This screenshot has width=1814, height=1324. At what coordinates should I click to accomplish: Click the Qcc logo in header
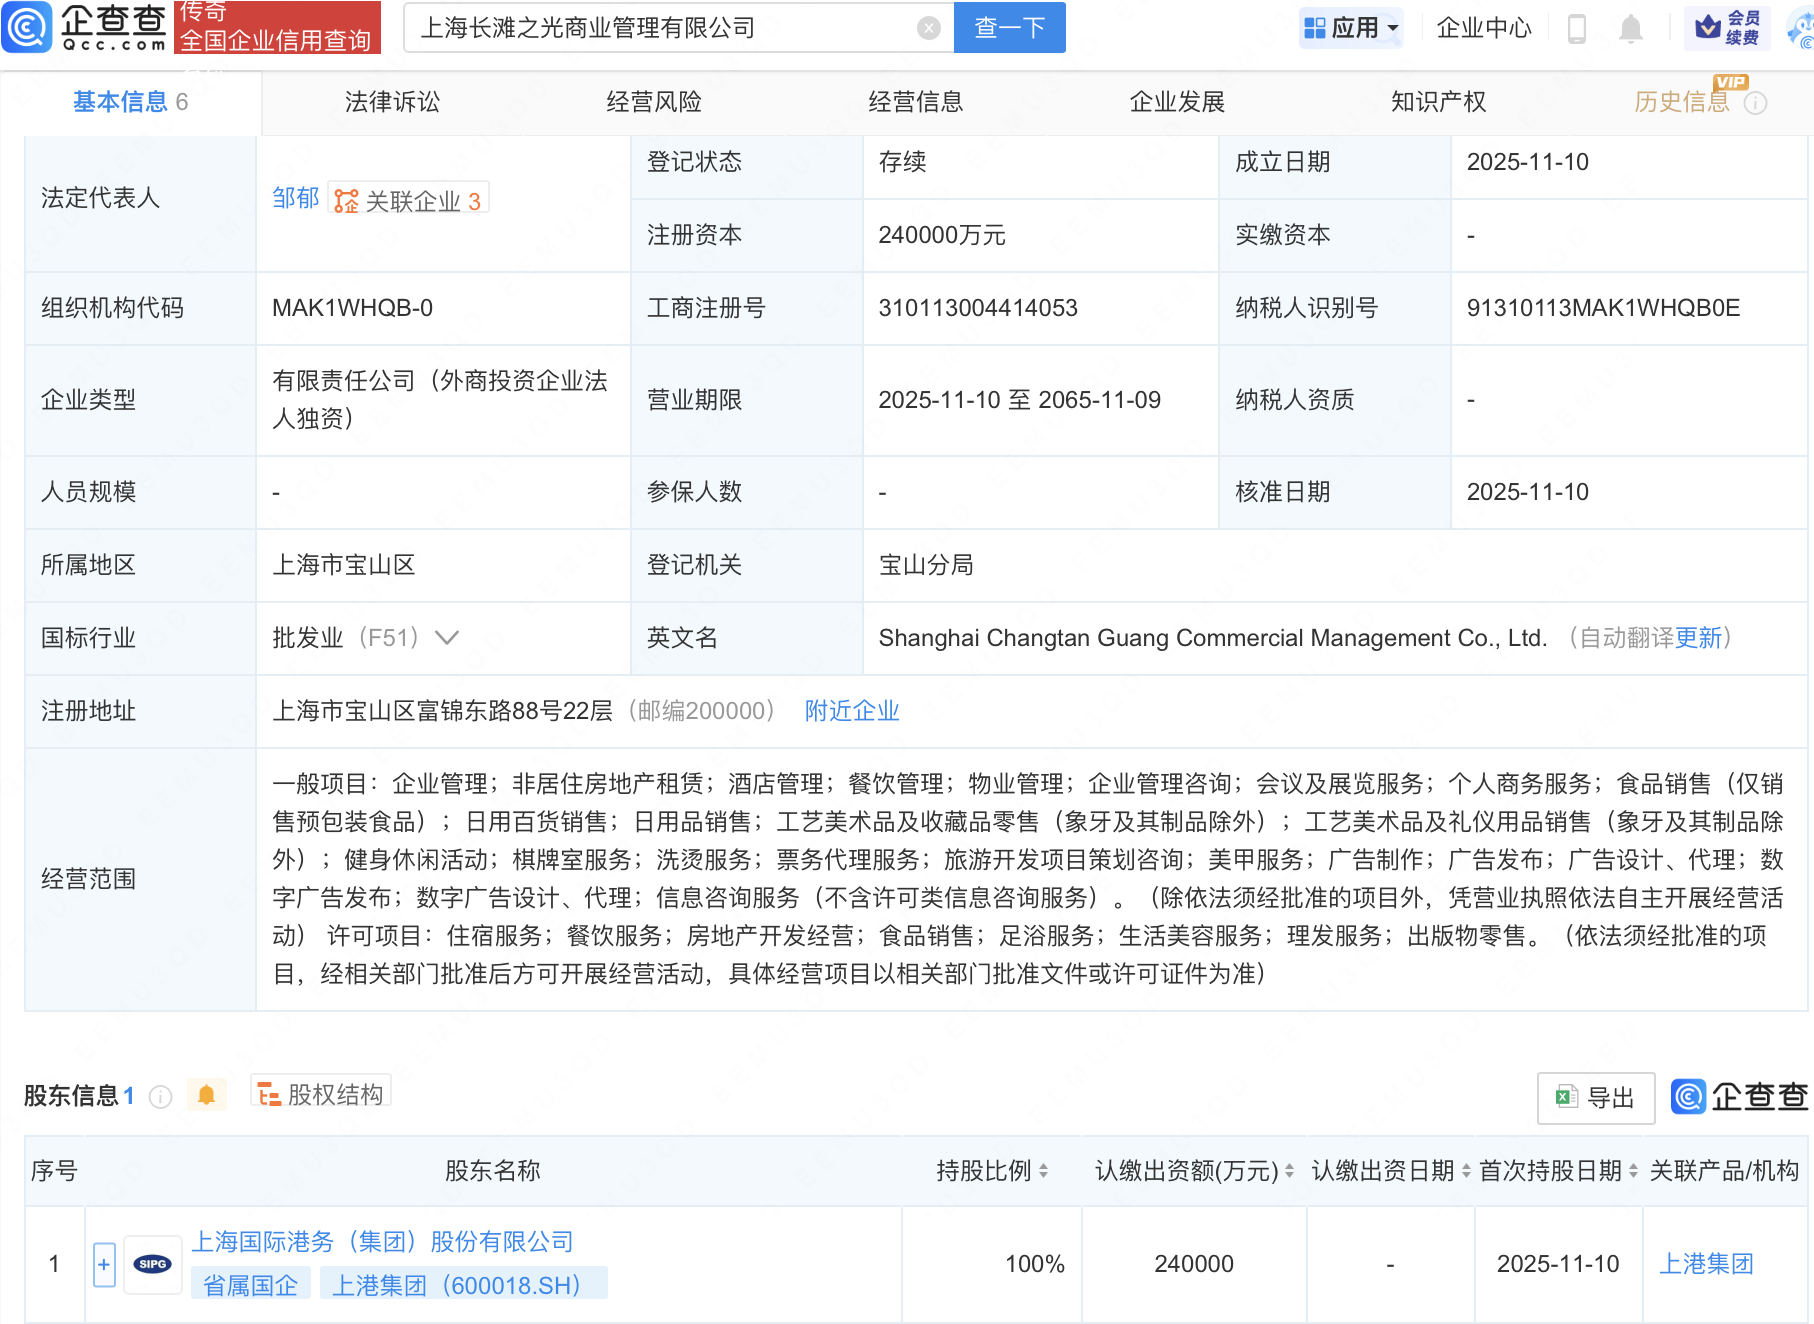(85, 27)
